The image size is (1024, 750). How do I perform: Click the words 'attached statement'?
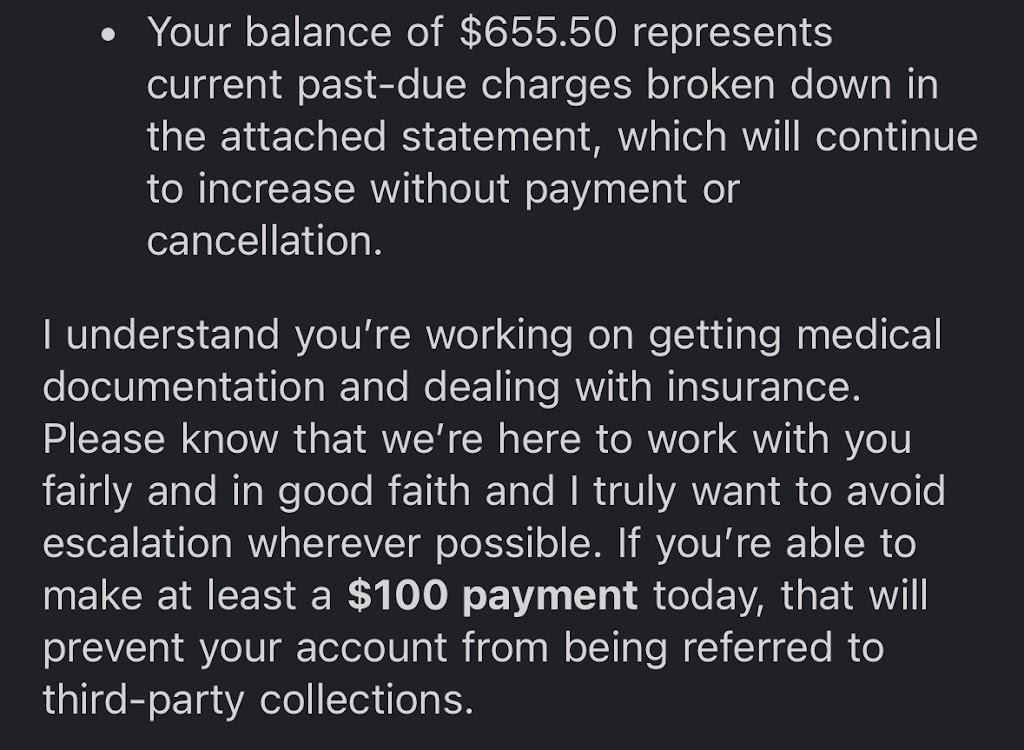(403, 136)
